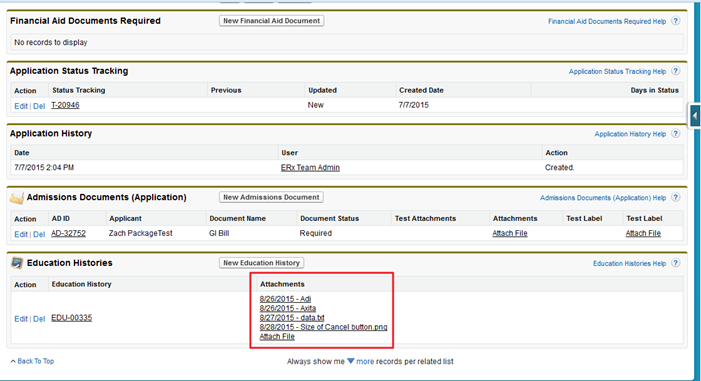Image resolution: width=701 pixels, height=381 pixels.
Task: Click the Financial Aid Documents help question-mark icon
Action: pos(676,21)
